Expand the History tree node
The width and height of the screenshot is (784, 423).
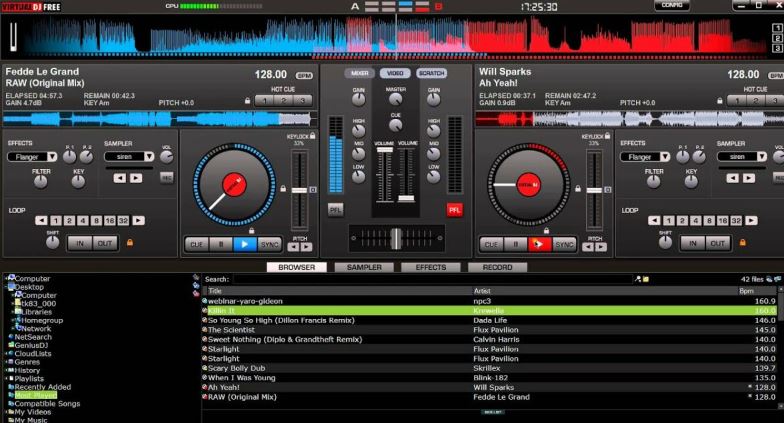[x=7, y=370]
